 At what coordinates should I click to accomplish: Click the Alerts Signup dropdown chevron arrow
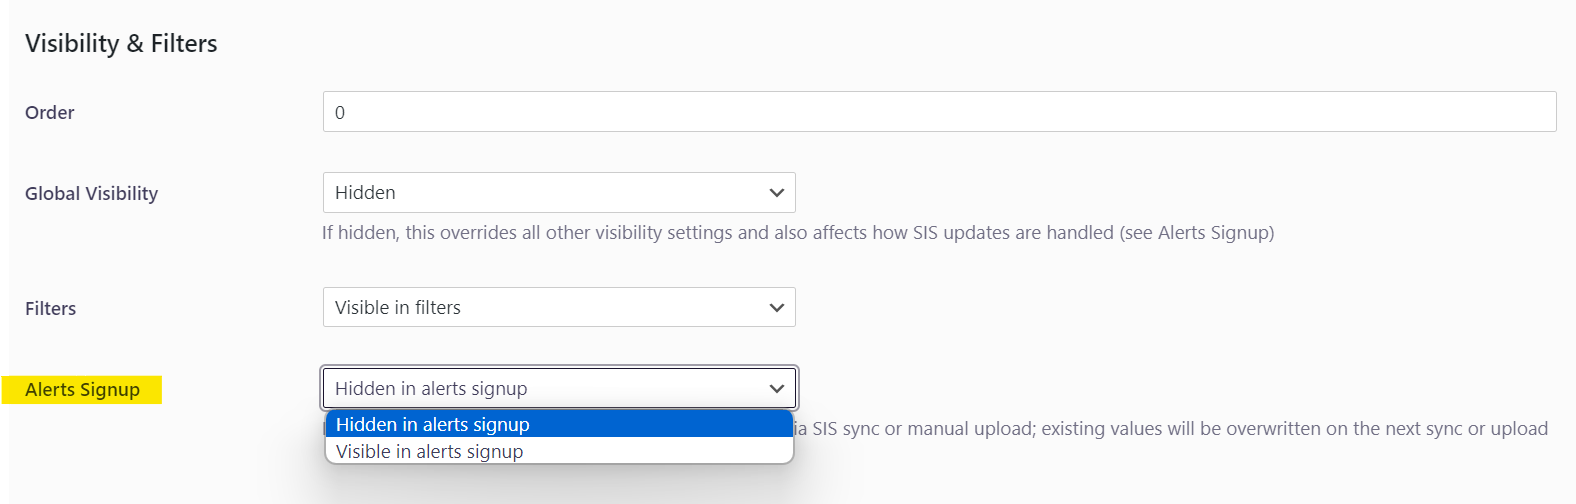776,389
